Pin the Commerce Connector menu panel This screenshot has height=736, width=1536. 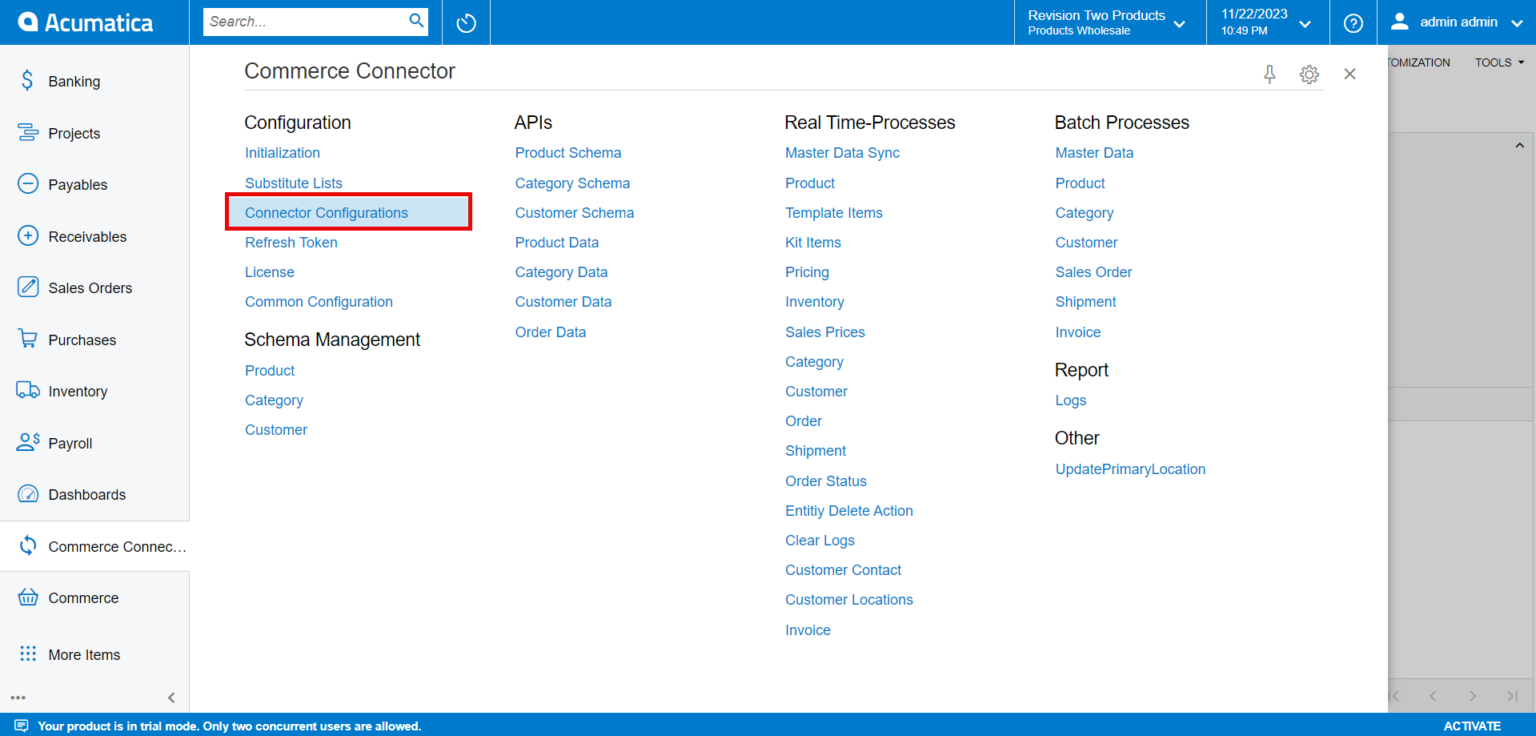1270,74
